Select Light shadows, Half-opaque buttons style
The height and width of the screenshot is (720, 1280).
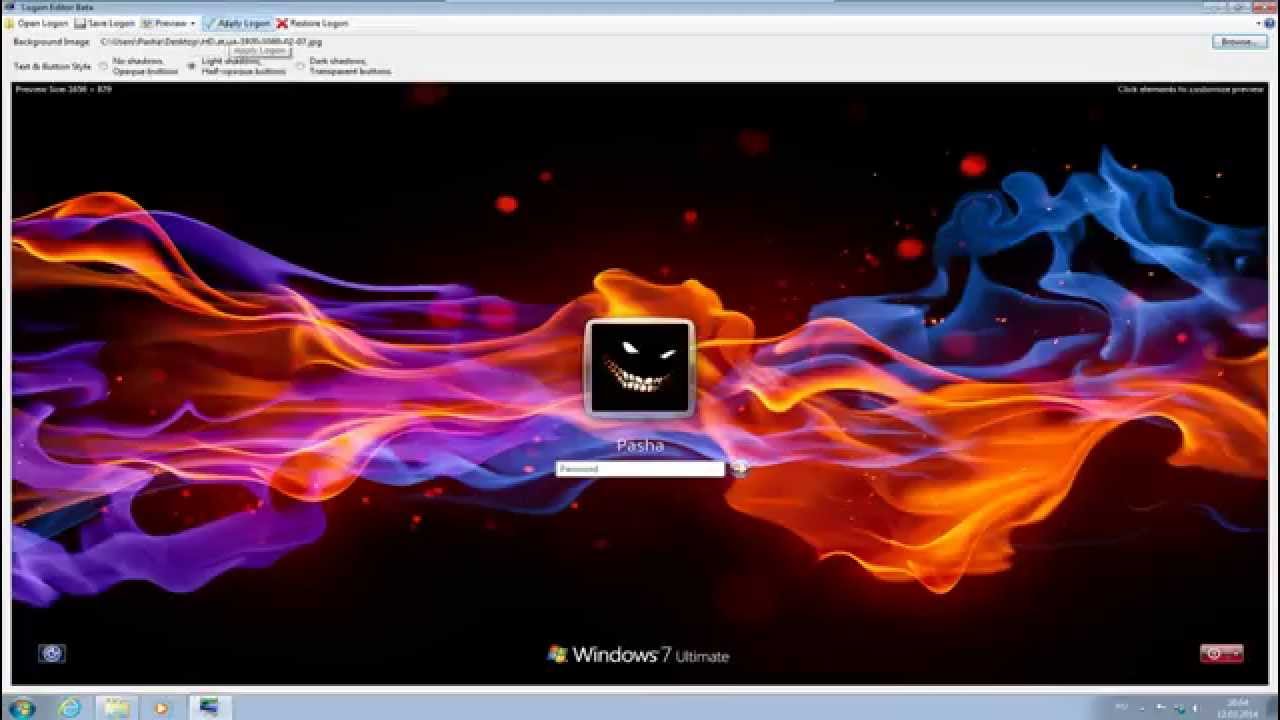coord(236,66)
